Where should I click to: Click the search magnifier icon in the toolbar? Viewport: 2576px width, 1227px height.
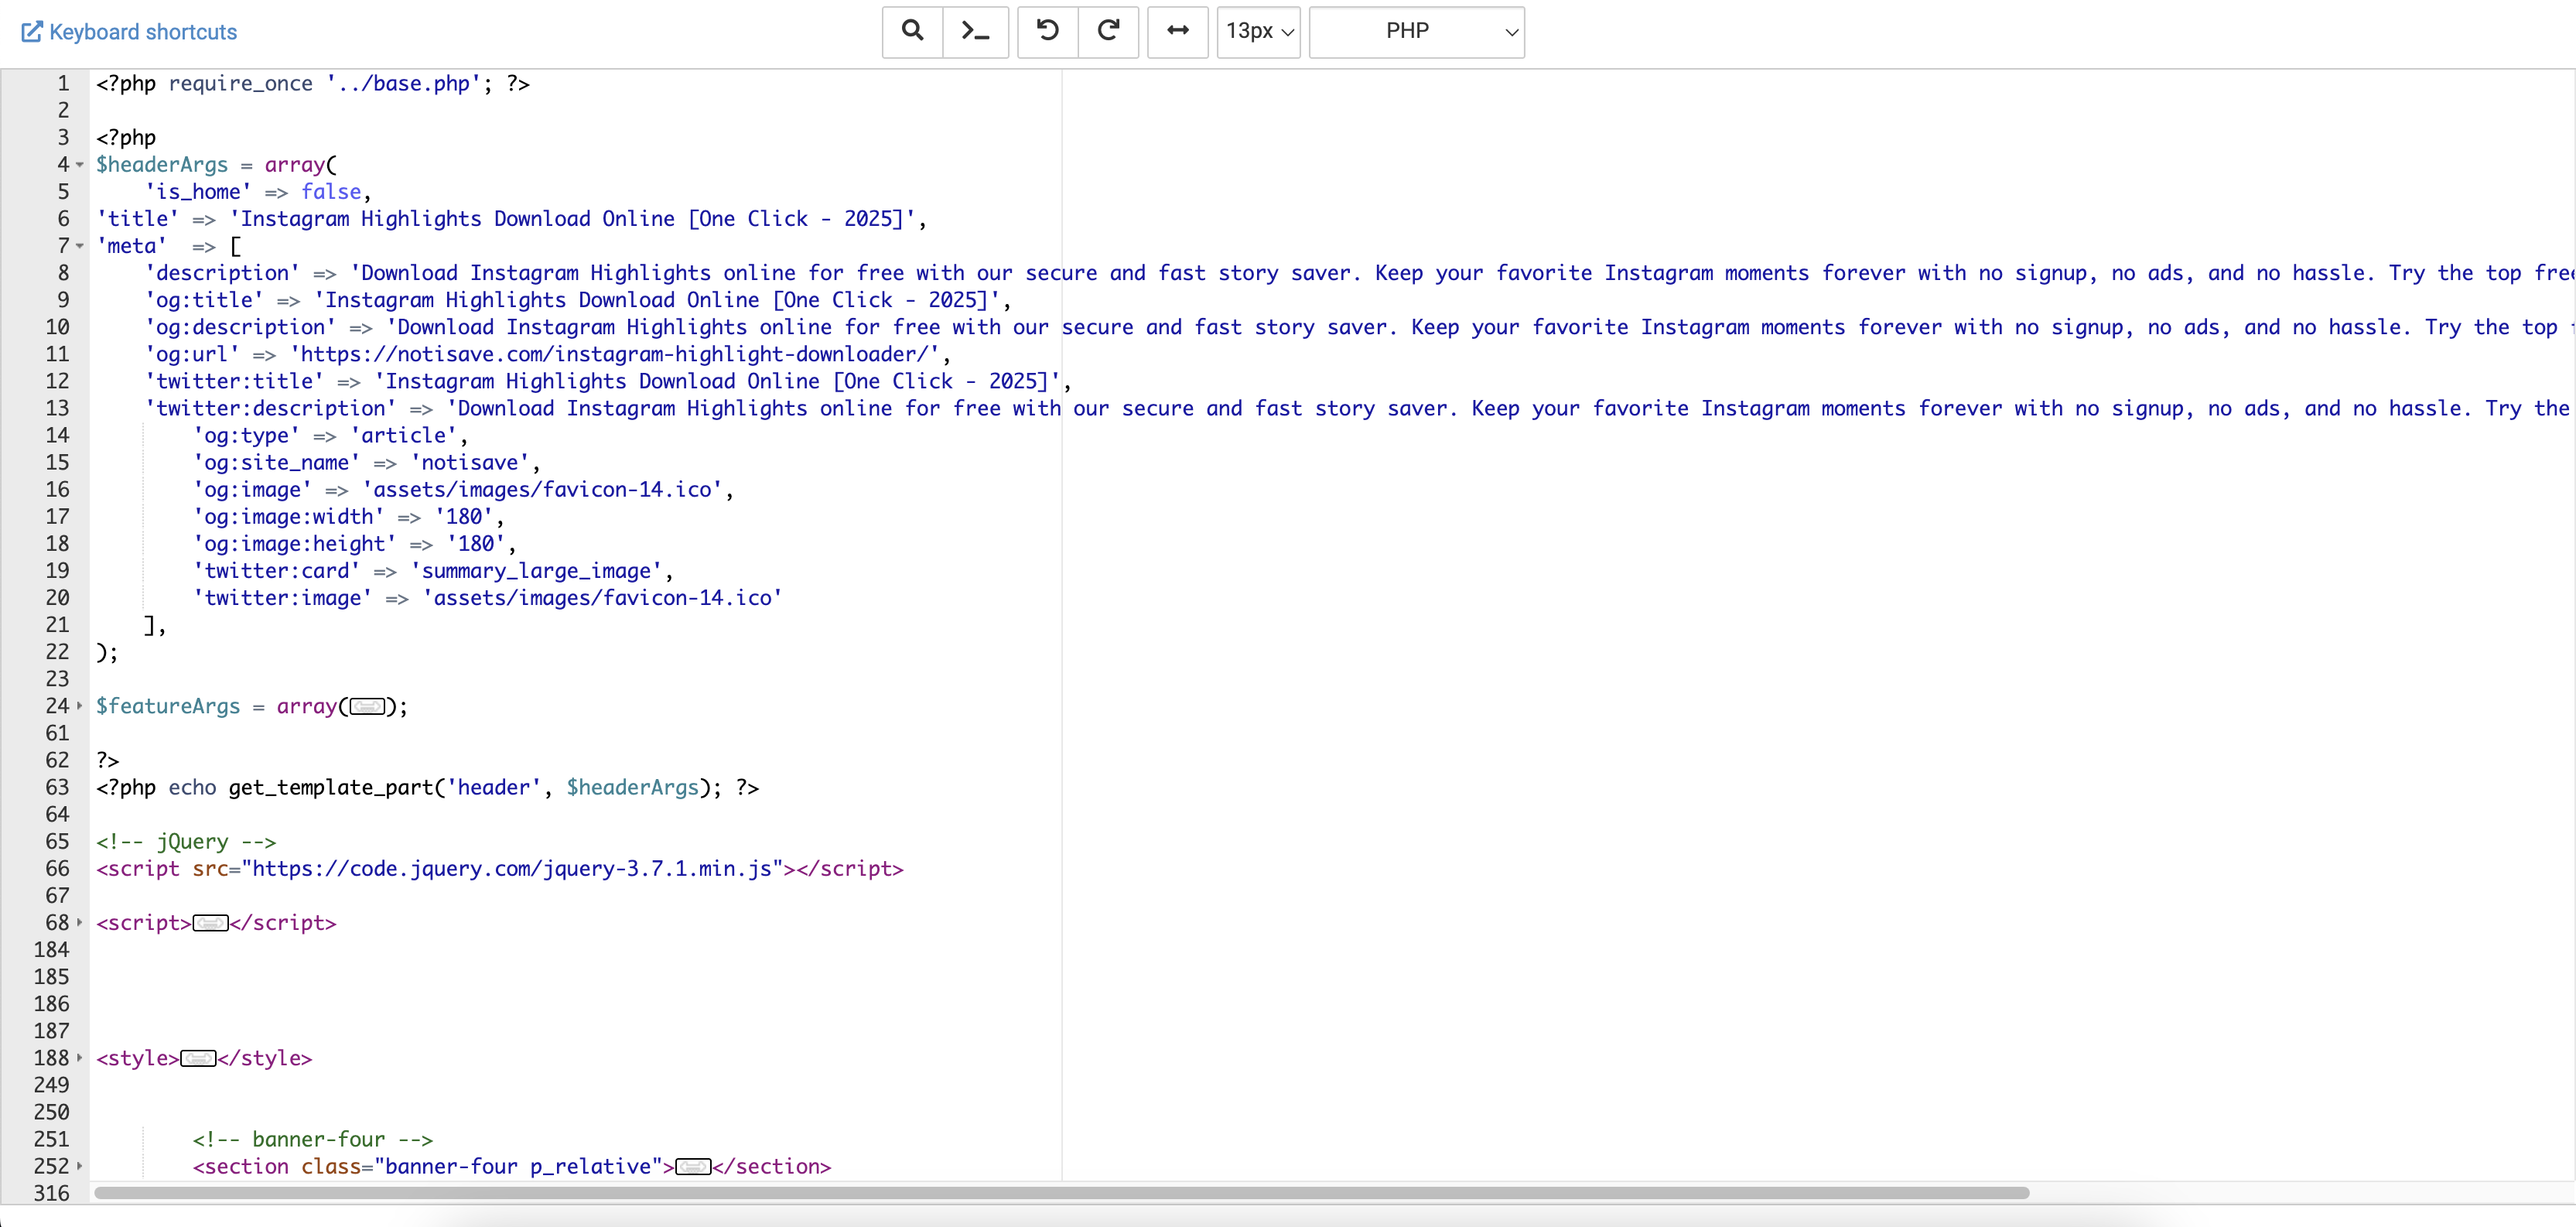912,31
